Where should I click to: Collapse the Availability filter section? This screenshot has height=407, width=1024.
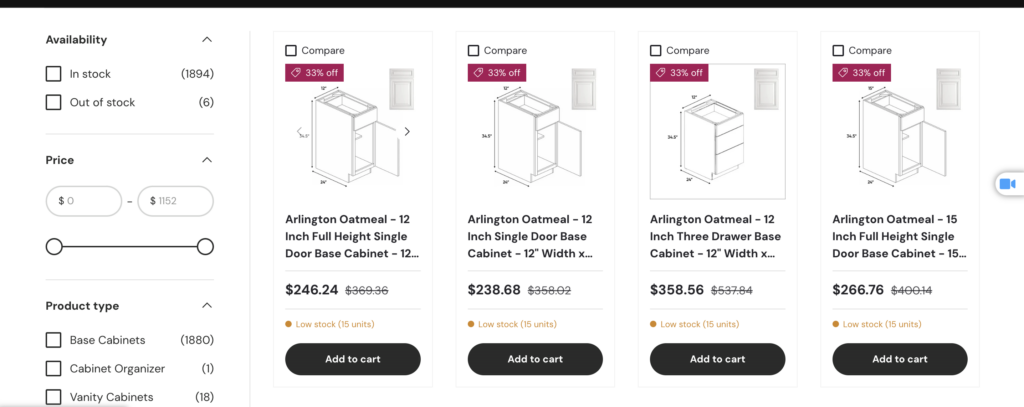point(207,40)
